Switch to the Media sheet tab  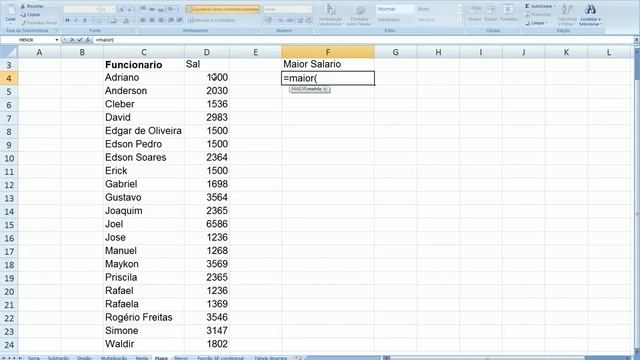tap(142, 358)
